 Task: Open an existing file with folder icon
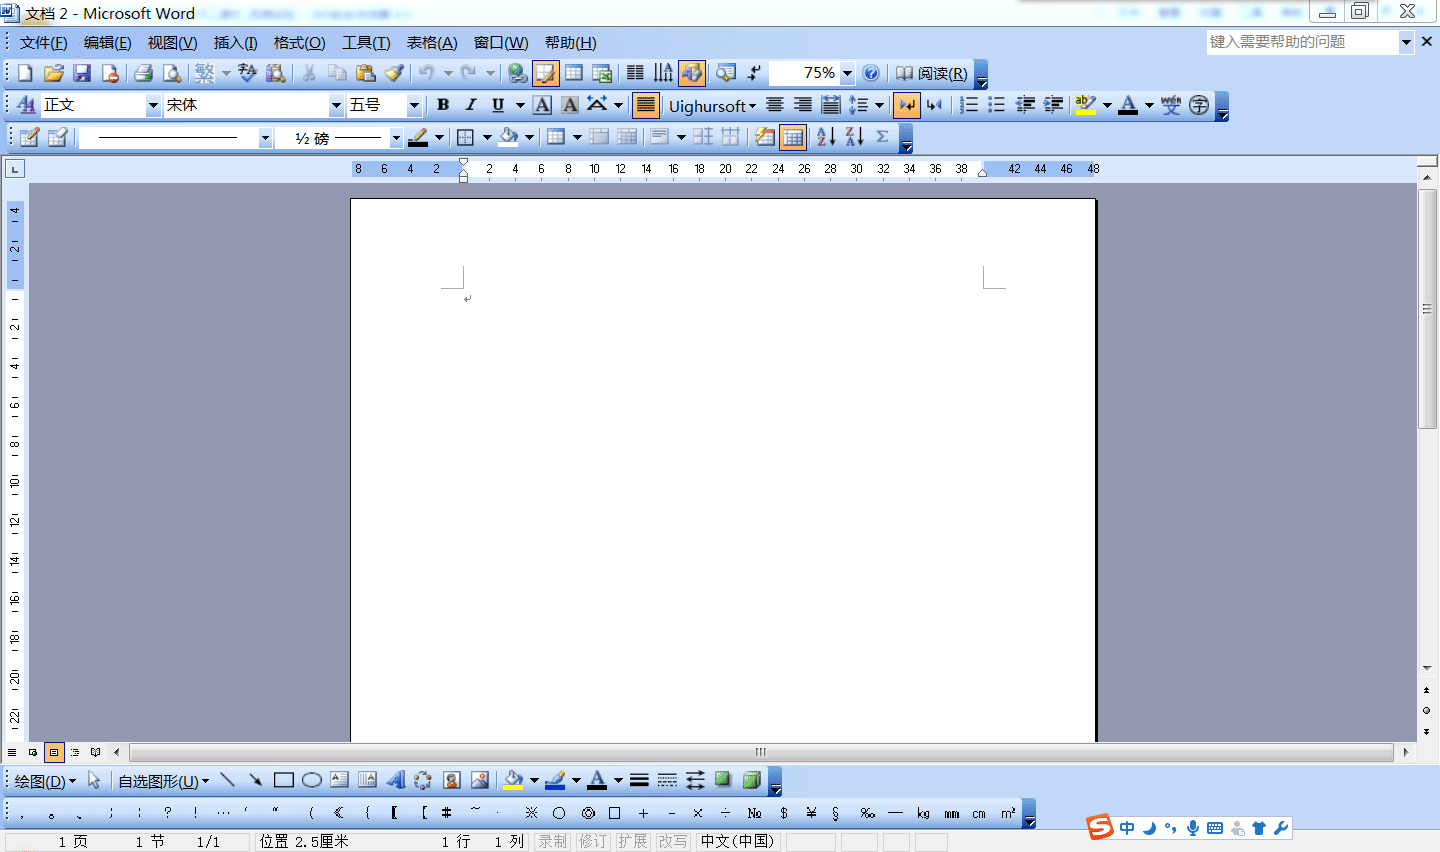click(54, 73)
